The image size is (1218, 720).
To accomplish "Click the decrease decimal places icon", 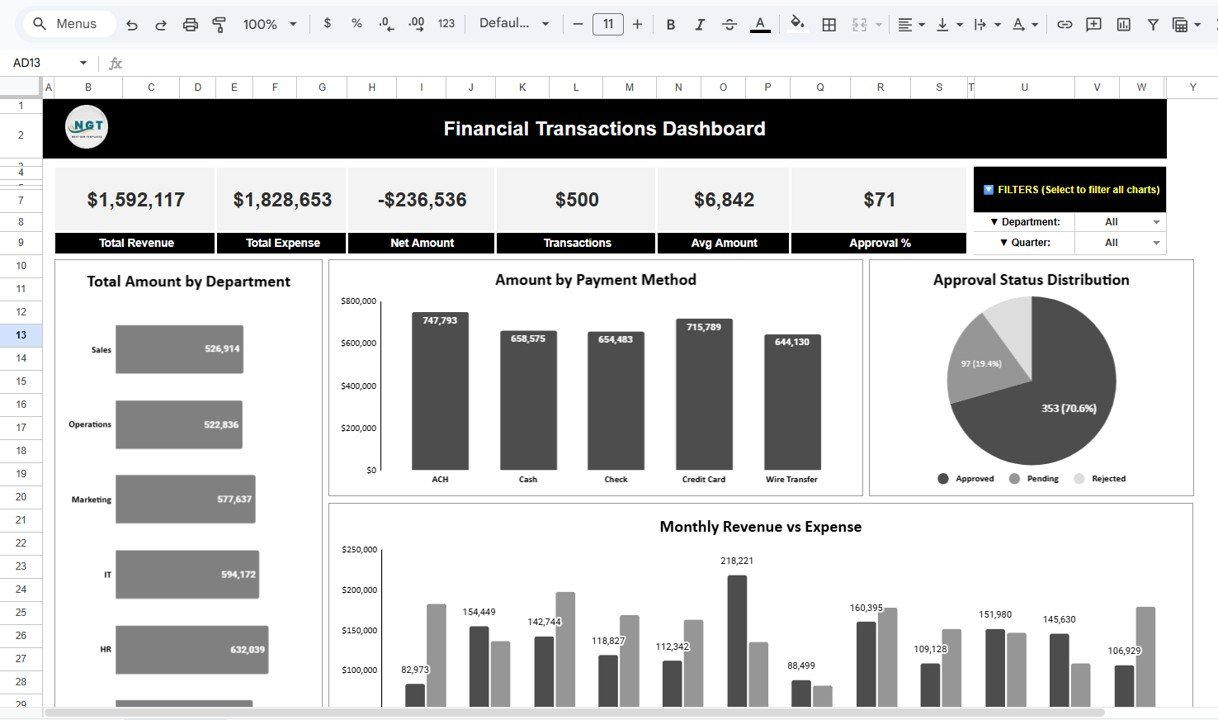I will pos(386,24).
